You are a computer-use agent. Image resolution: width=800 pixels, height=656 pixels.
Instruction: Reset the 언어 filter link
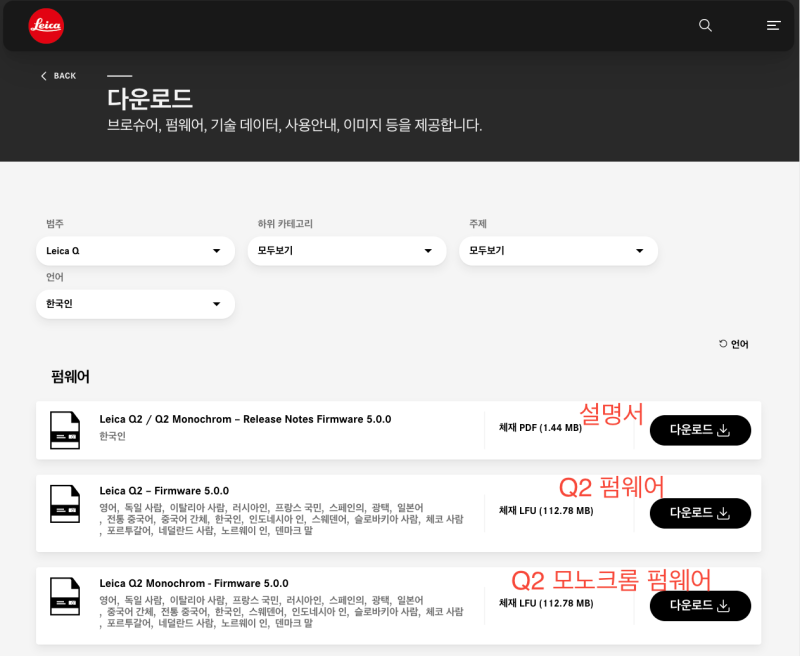point(734,344)
